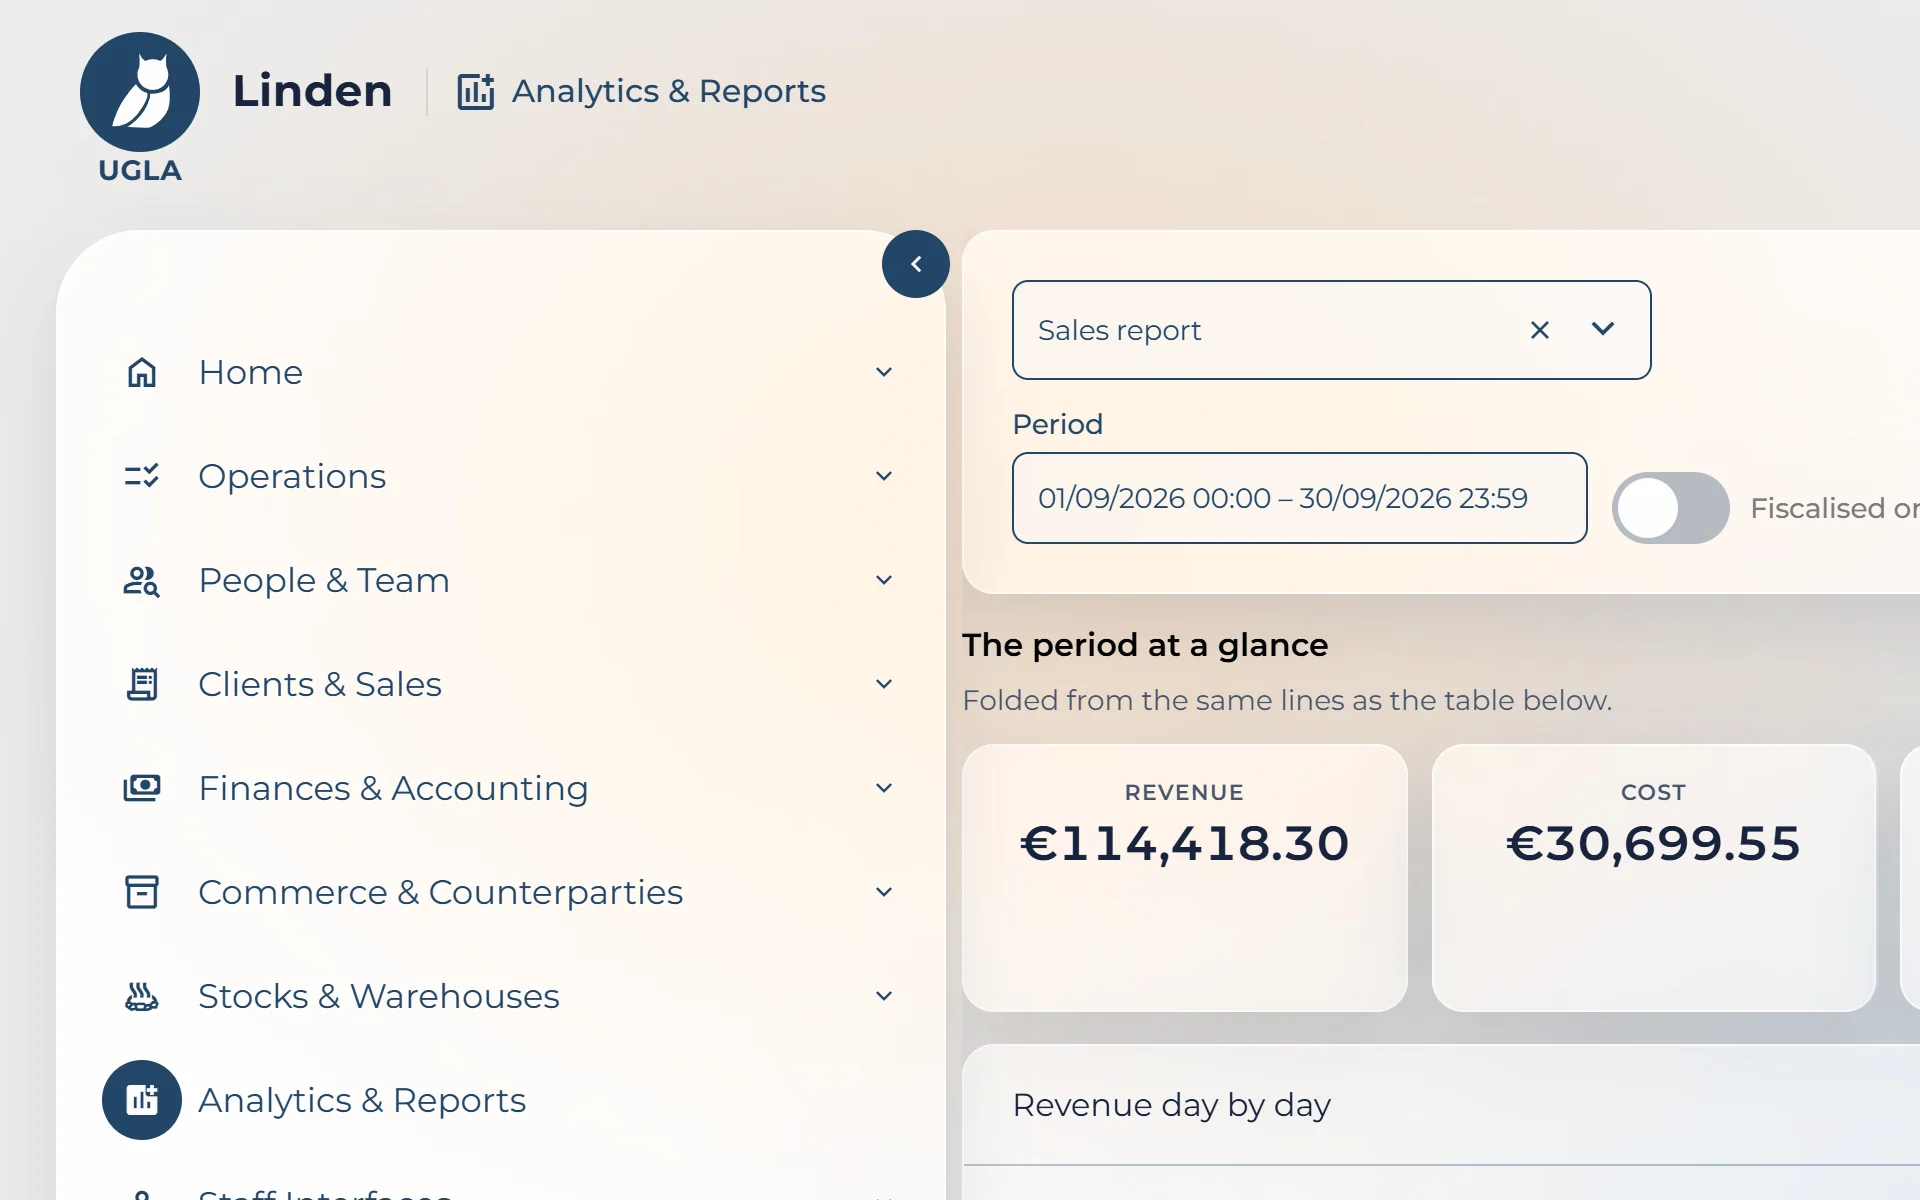Toggle the Fiscalised only switch
1920x1200 pixels.
click(x=1671, y=508)
